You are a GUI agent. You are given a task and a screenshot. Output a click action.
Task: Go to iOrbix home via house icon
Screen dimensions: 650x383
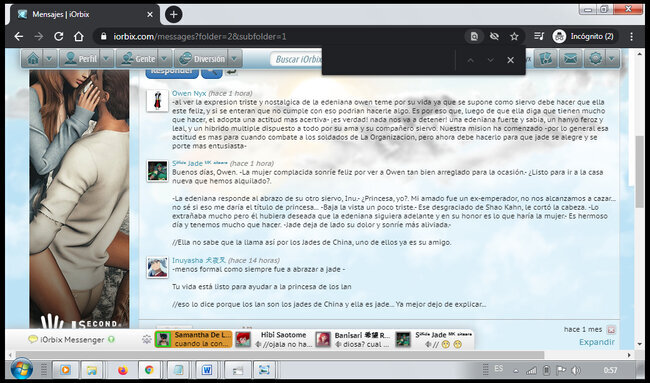33,59
